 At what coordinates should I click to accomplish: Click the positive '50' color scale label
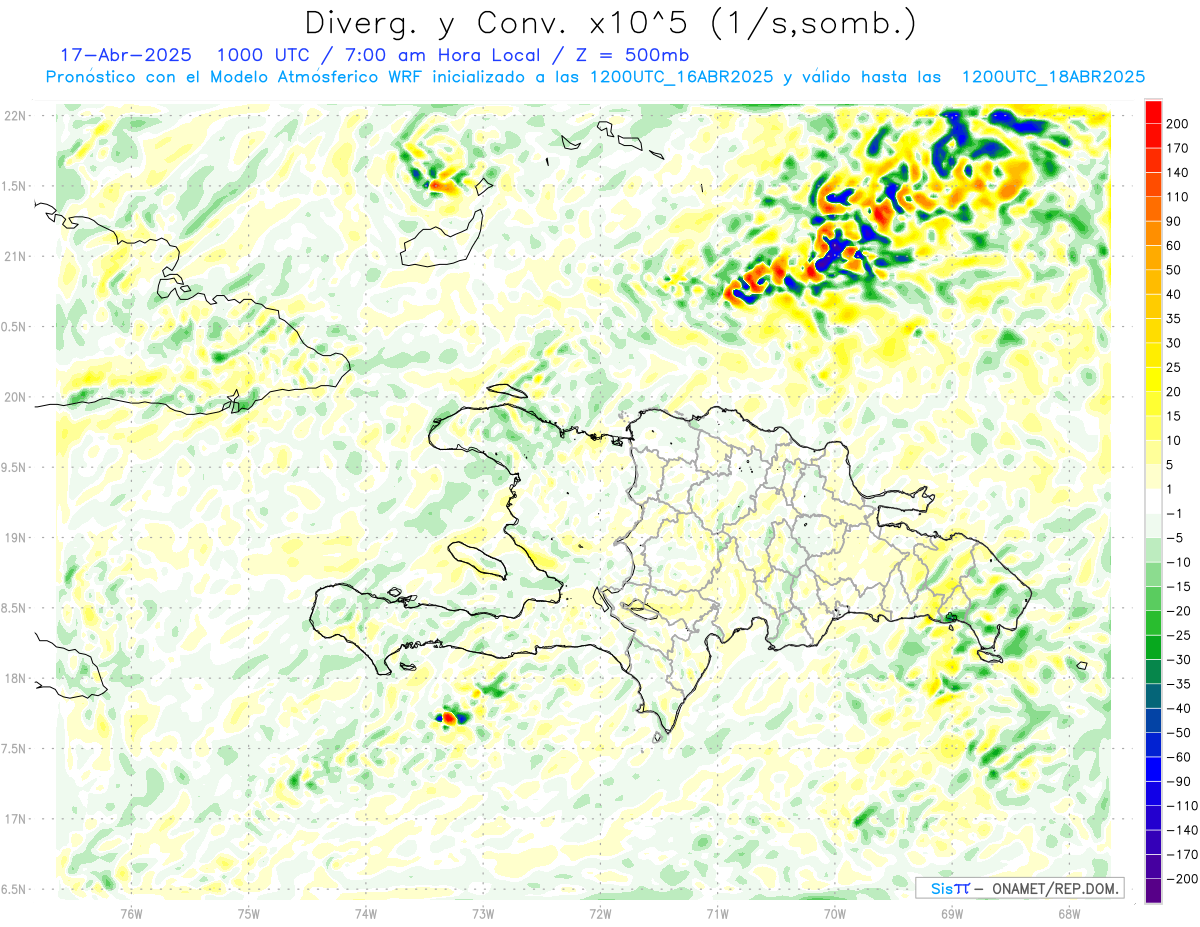[x=1174, y=270]
